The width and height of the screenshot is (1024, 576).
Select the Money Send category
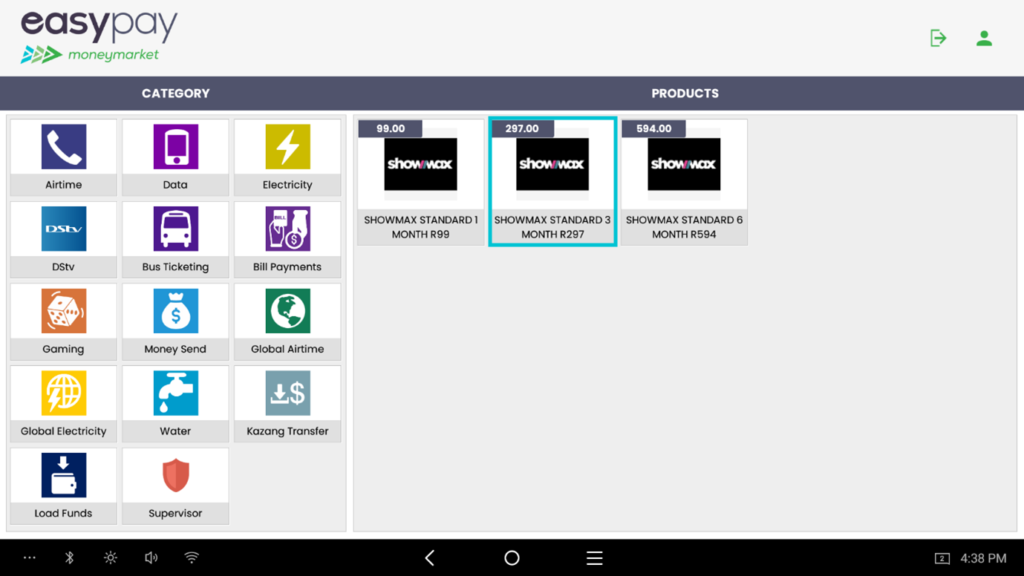pyautogui.click(x=176, y=322)
